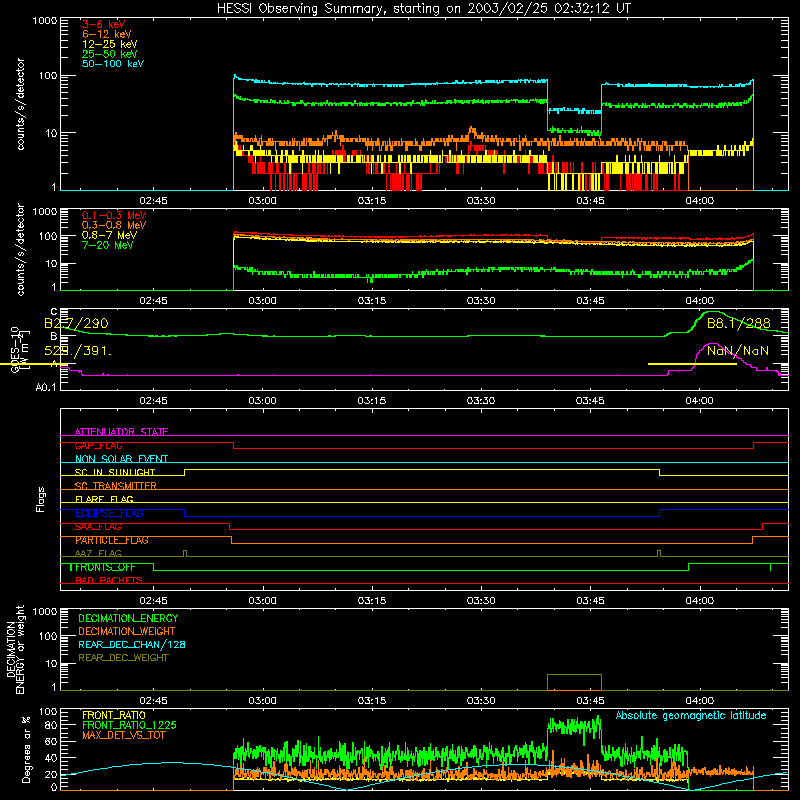Click the 02:45 tick label under the top panel
This screenshot has height=800, width=800.
pos(153,201)
